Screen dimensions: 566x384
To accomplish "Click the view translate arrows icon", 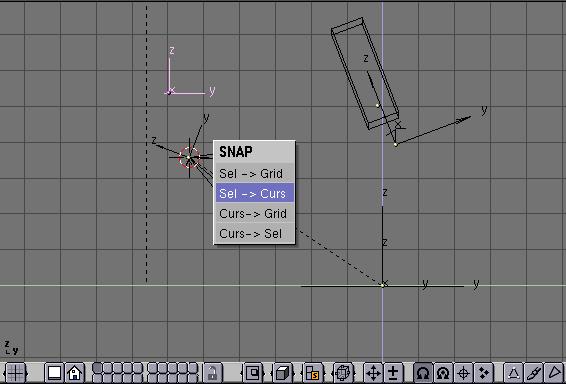I will (x=373, y=373).
